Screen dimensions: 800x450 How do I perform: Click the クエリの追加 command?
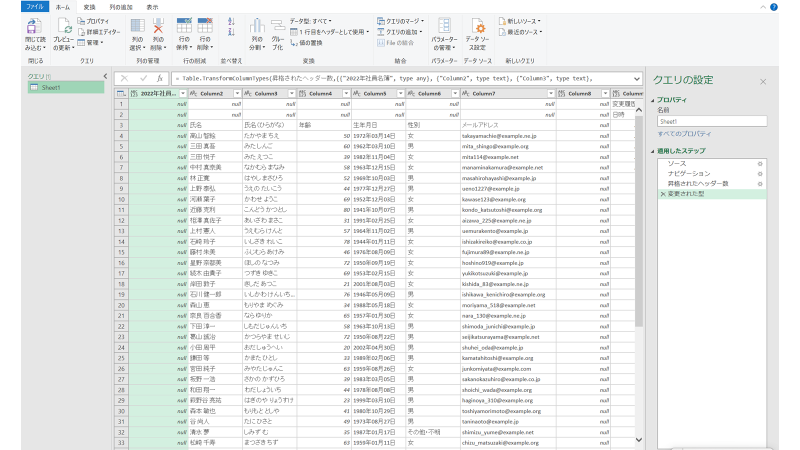[x=400, y=32]
